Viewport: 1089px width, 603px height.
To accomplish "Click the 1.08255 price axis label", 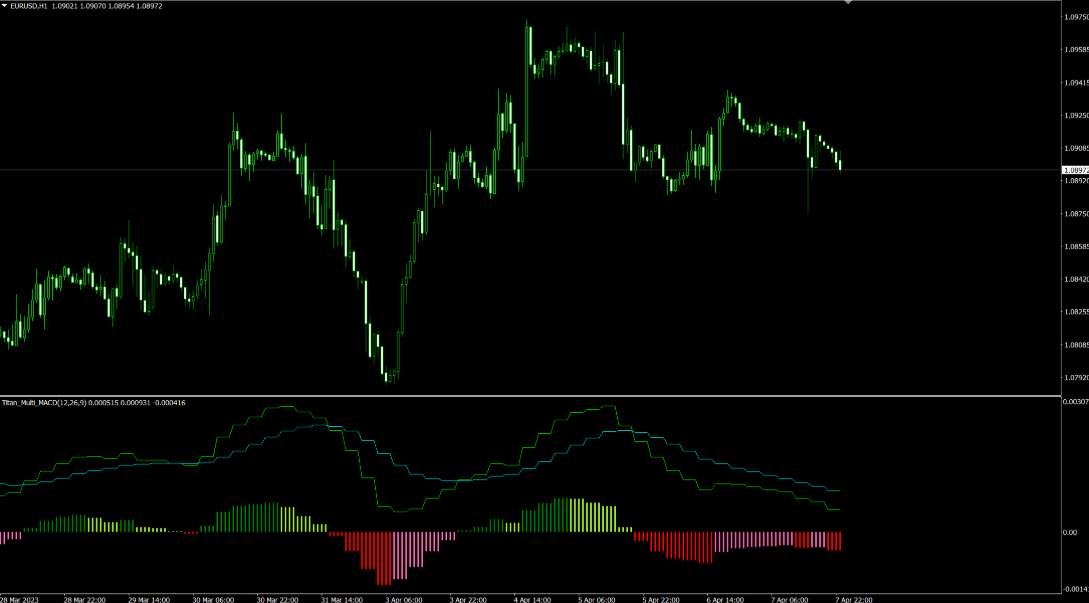I will [1077, 312].
